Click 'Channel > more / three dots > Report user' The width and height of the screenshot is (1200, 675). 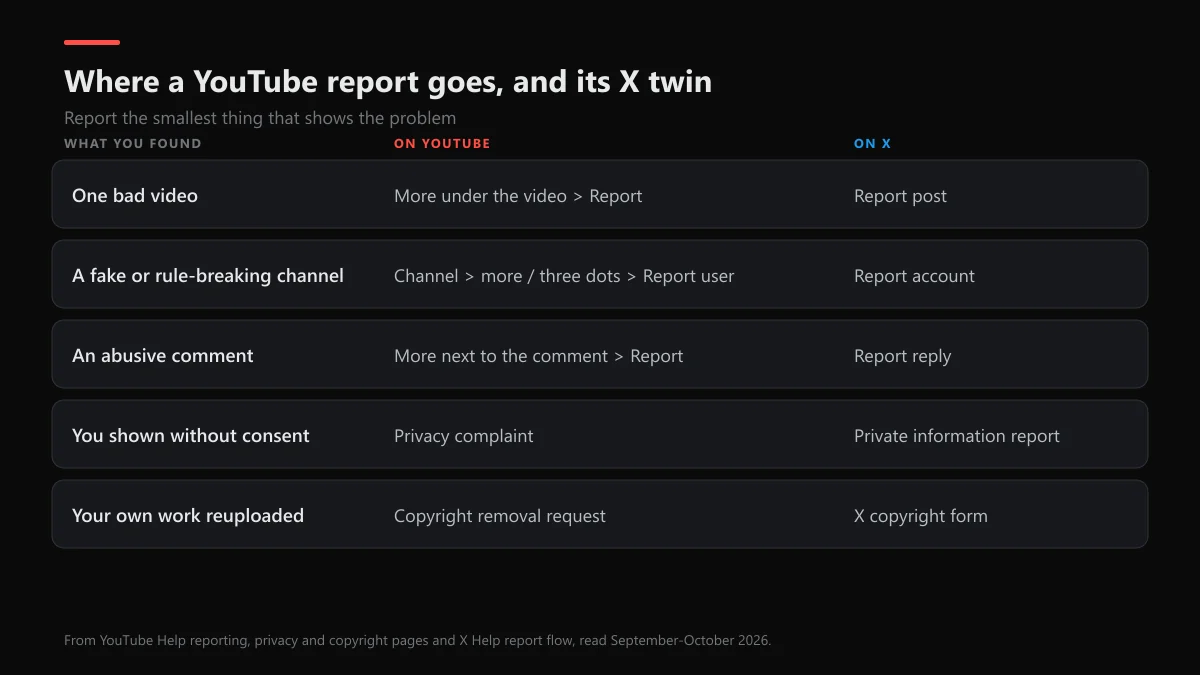(564, 276)
